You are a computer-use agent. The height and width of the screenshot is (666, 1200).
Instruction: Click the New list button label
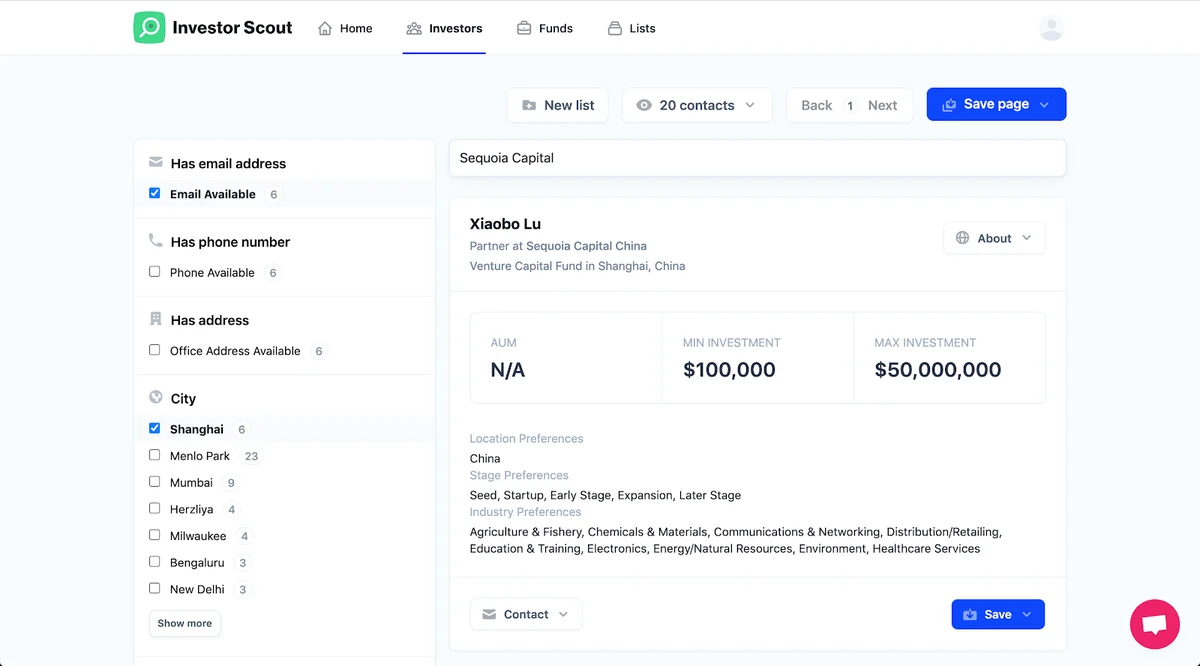pos(569,105)
